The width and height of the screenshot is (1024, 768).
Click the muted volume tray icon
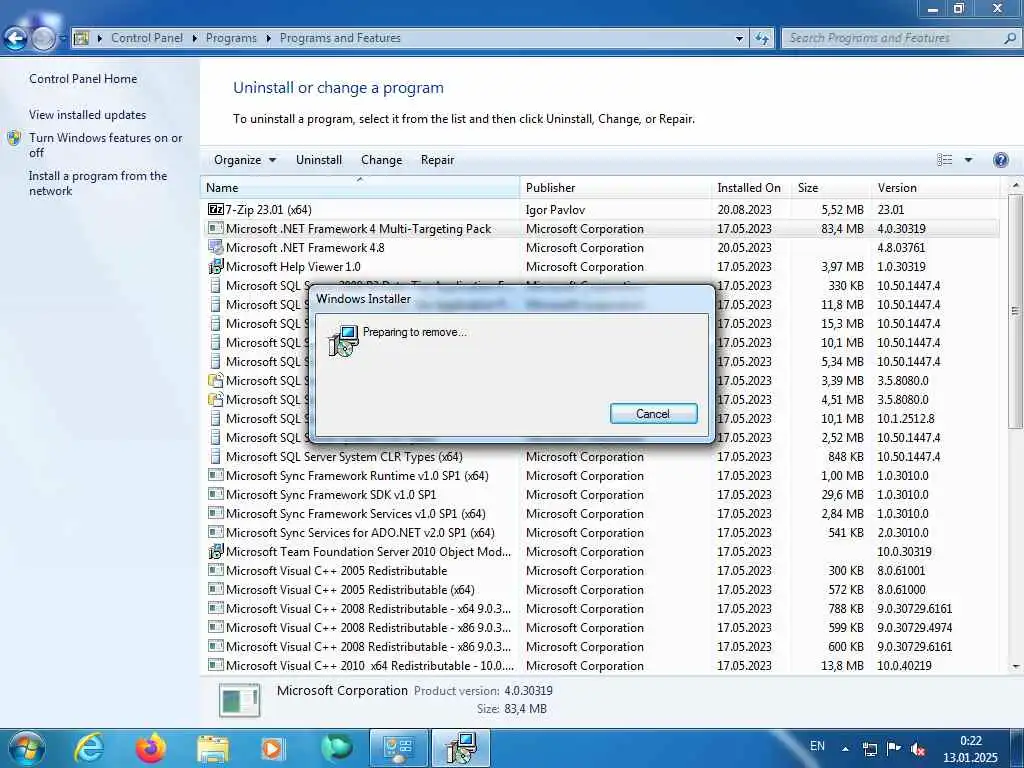pos(918,749)
